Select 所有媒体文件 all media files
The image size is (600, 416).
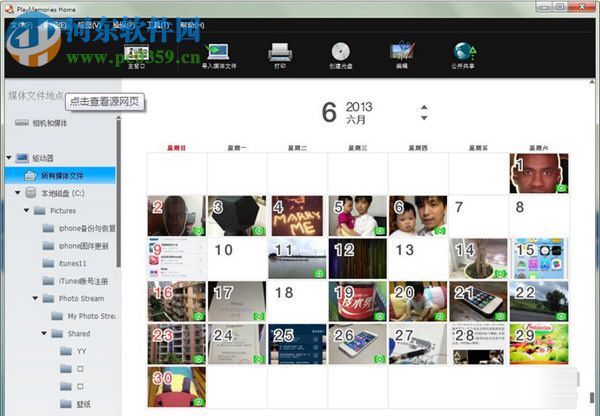[60, 176]
